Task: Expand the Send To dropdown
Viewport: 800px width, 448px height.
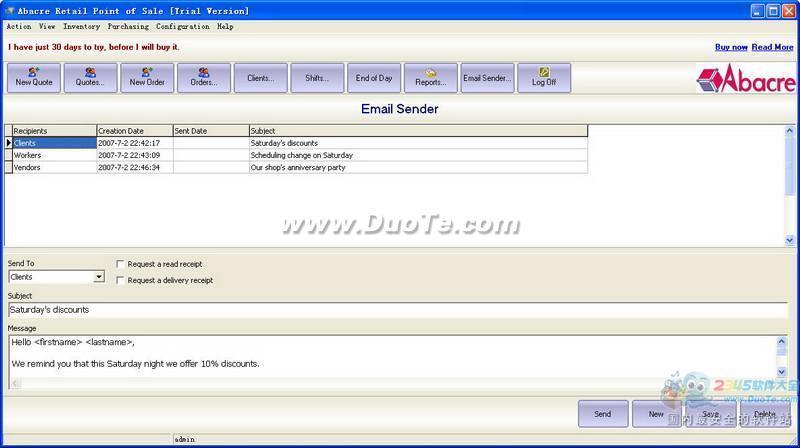Action: pyautogui.click(x=99, y=277)
